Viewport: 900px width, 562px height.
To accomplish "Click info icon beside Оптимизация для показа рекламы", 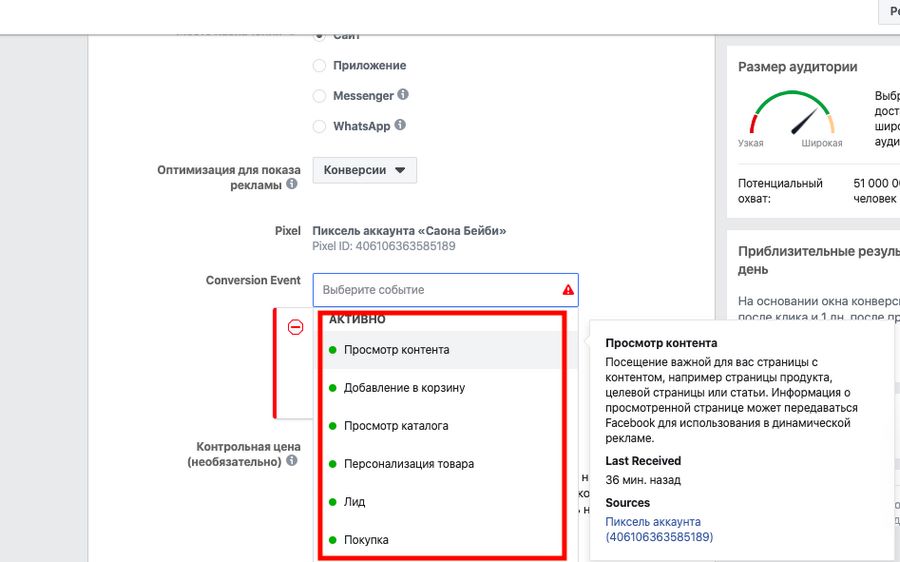I will [x=292, y=184].
